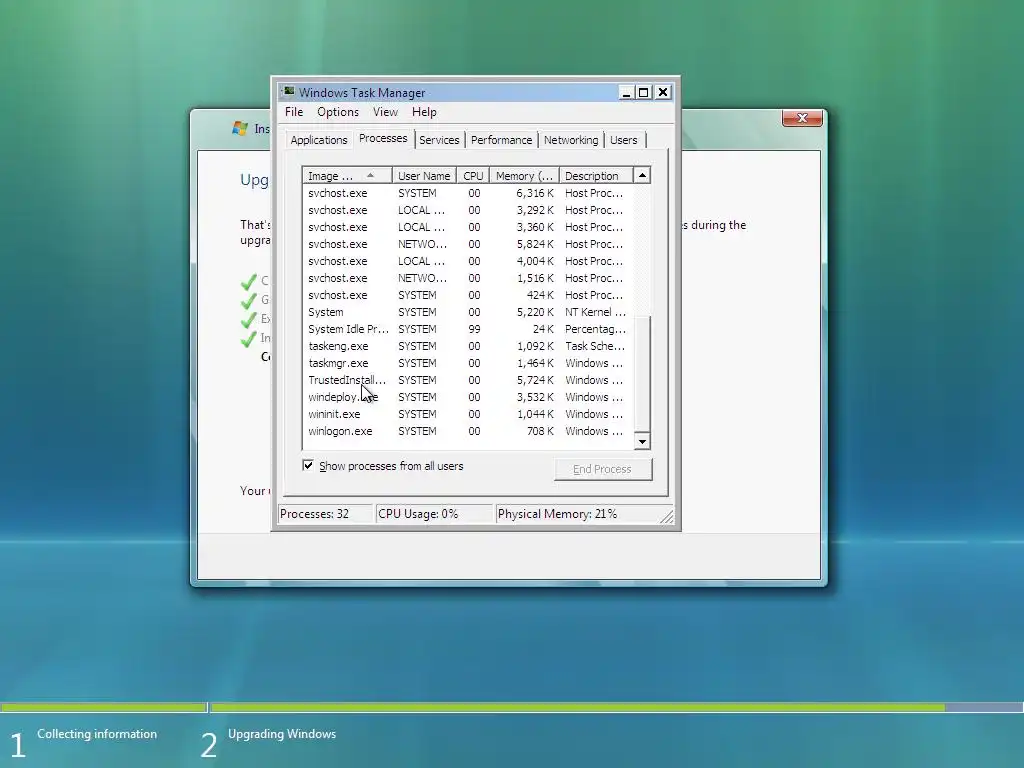Click the Task Manager resize grip corner

pos(666,517)
